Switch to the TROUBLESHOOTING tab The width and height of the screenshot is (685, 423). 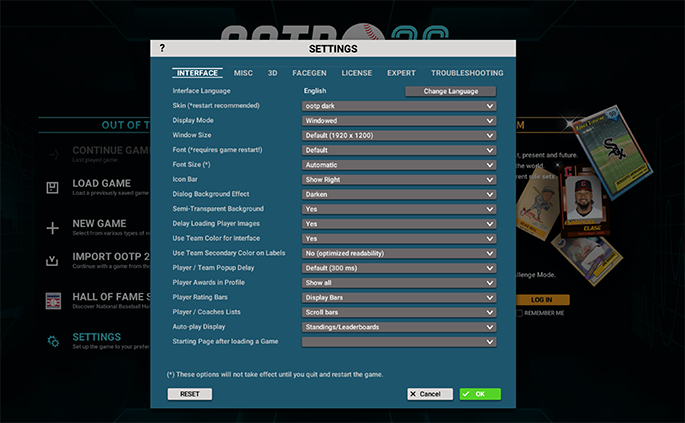(x=467, y=73)
